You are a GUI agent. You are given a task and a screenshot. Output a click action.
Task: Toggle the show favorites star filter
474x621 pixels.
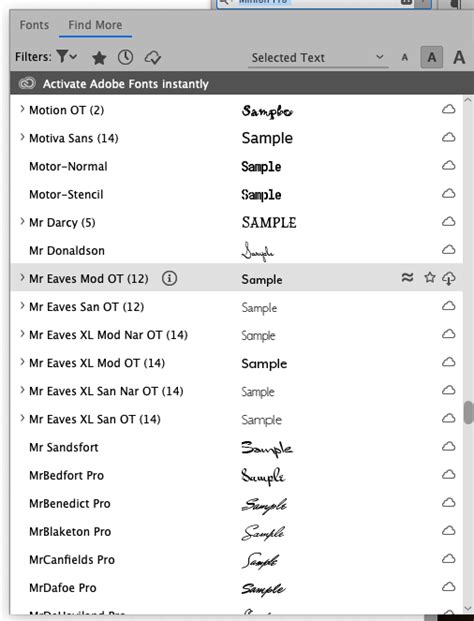point(99,58)
